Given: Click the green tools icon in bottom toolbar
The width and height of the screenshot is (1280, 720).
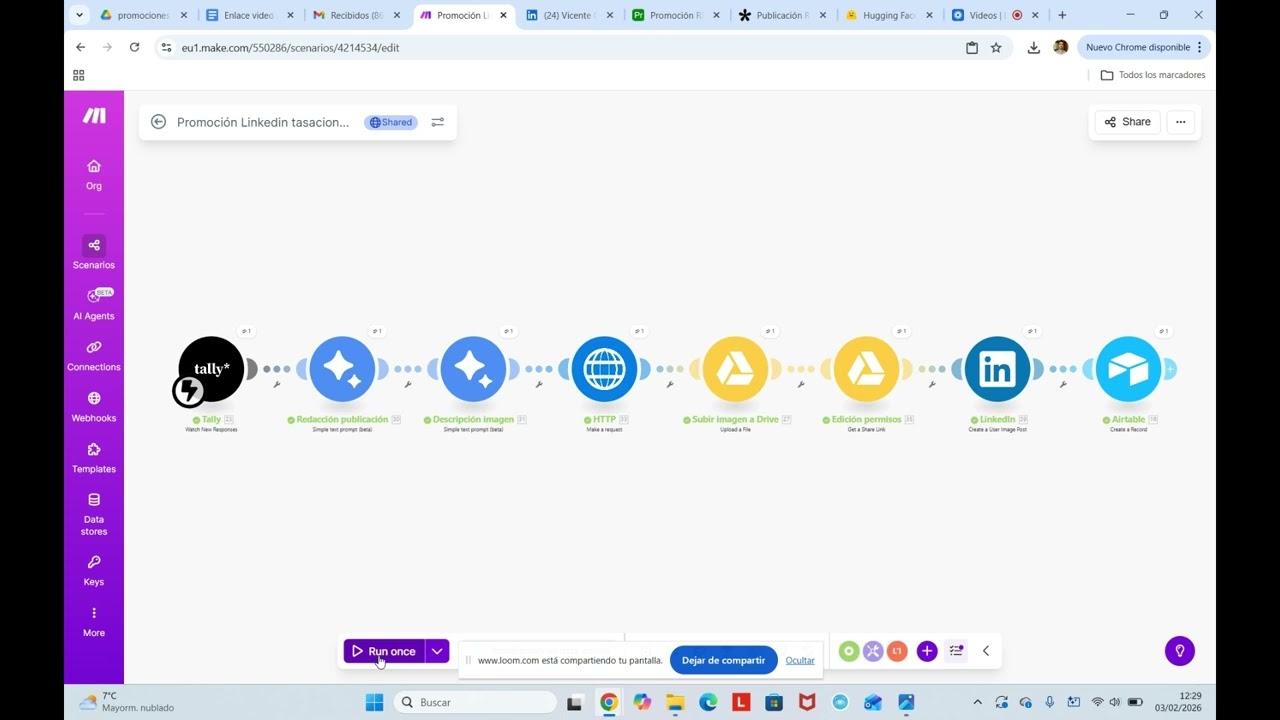Looking at the screenshot, I should (x=849, y=651).
